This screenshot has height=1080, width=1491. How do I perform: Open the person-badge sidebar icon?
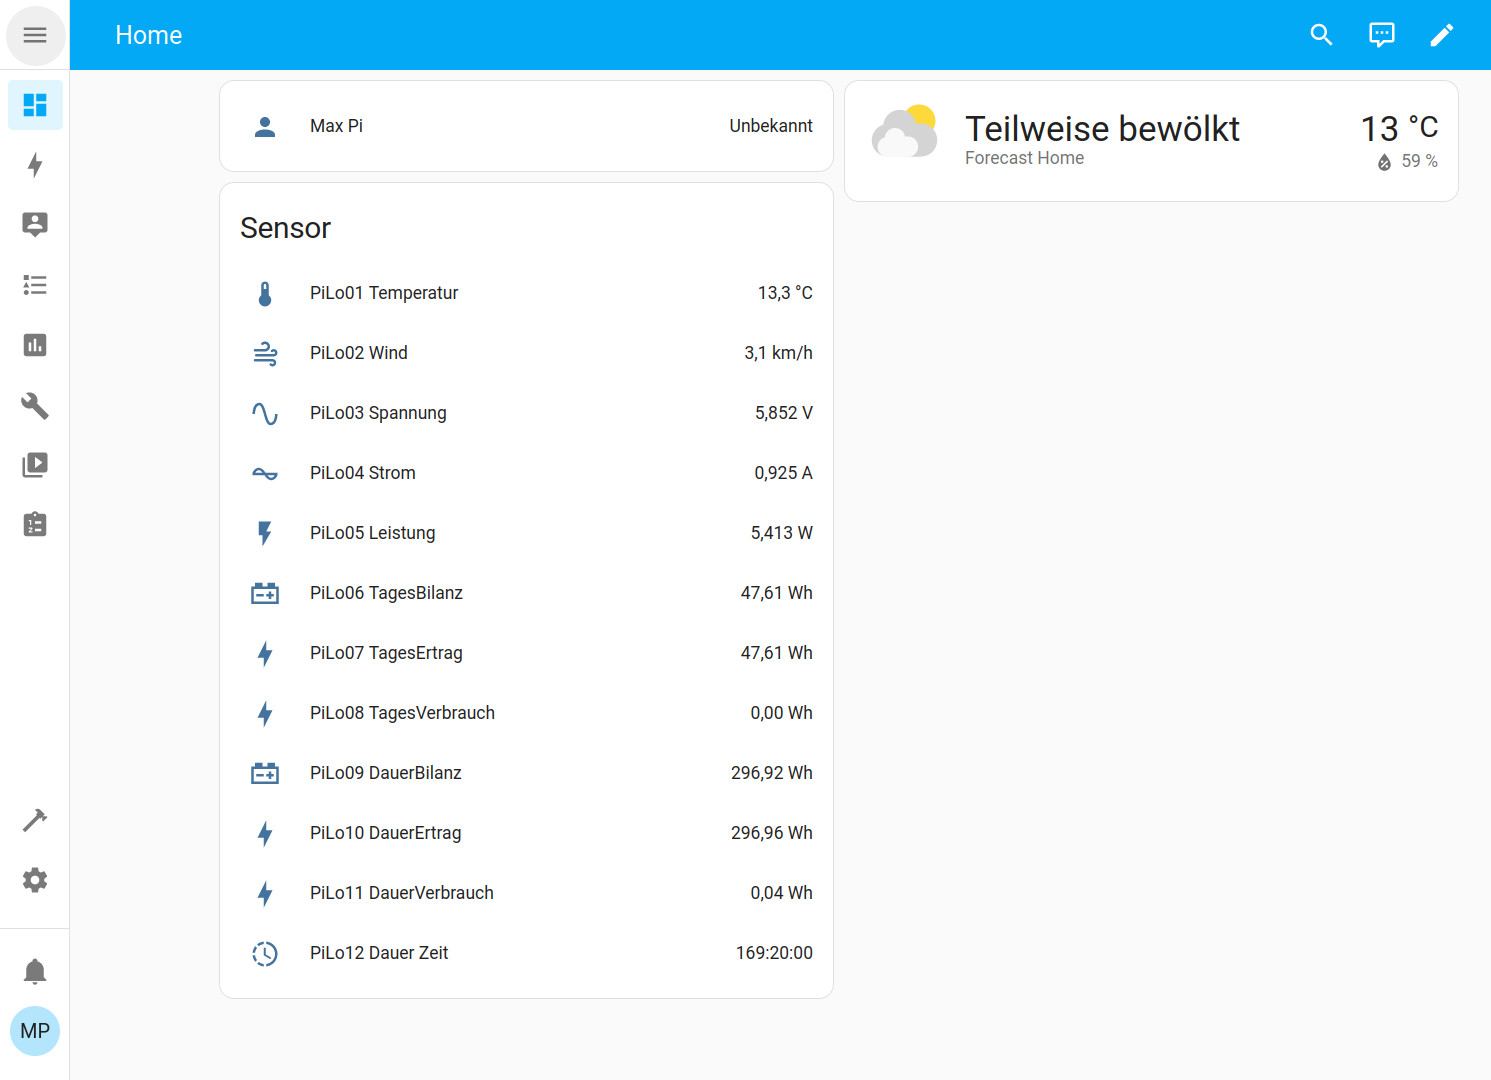[x=35, y=225]
